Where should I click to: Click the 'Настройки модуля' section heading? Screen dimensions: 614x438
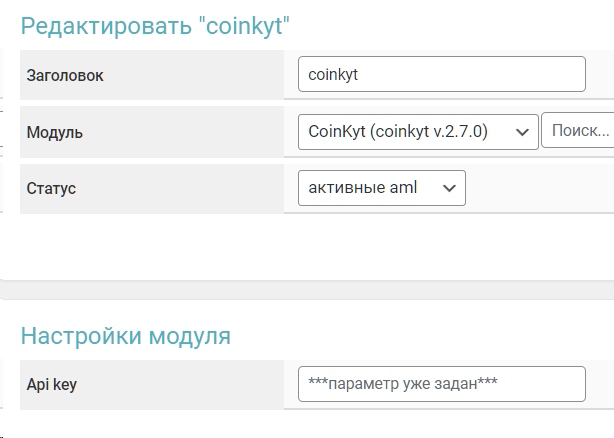(126, 336)
